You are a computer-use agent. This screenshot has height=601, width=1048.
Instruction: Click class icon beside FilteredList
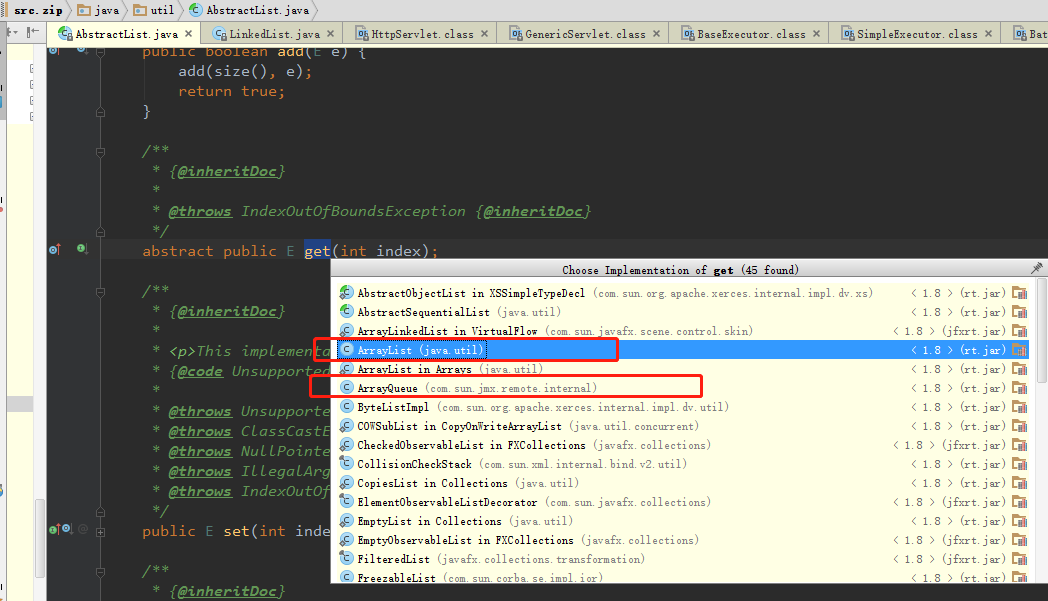pos(346,558)
